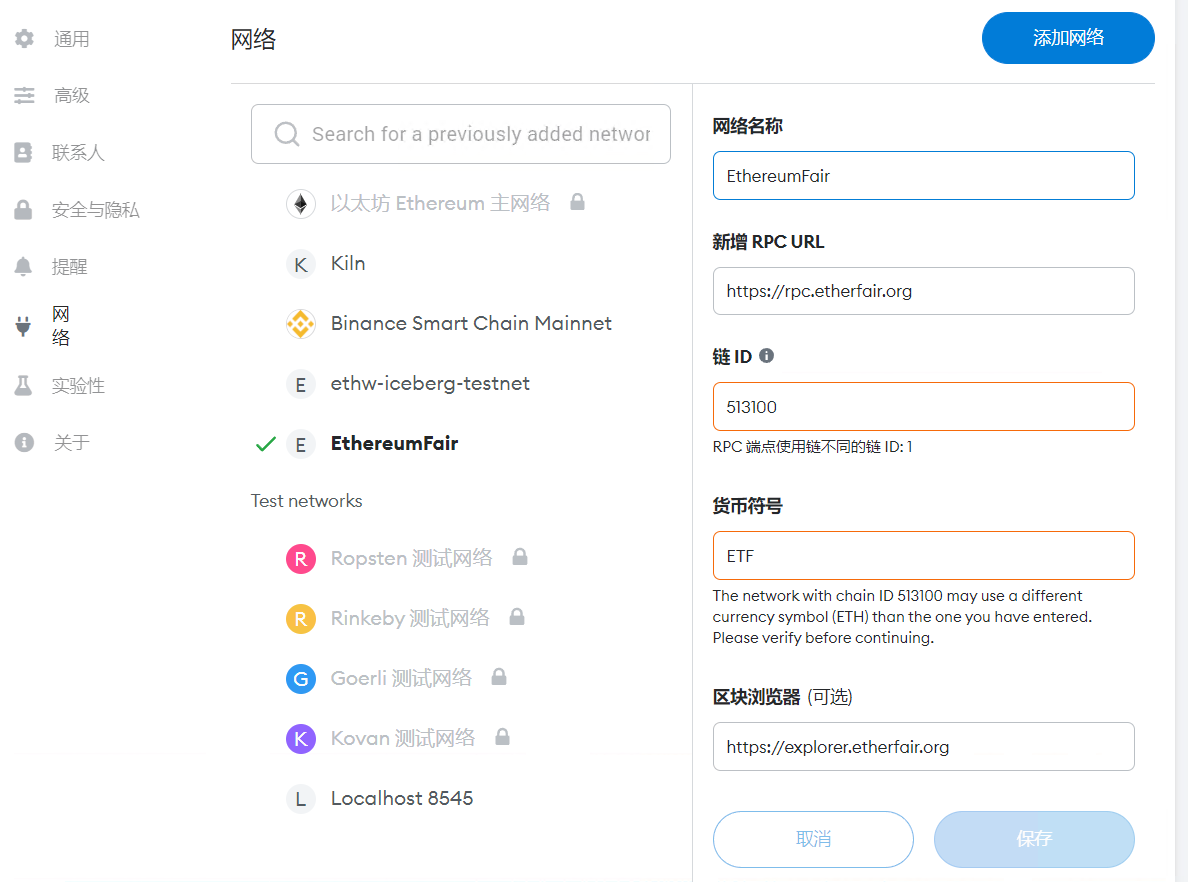Click the block explorer URL field
This screenshot has width=1188, height=882.
click(x=923, y=747)
